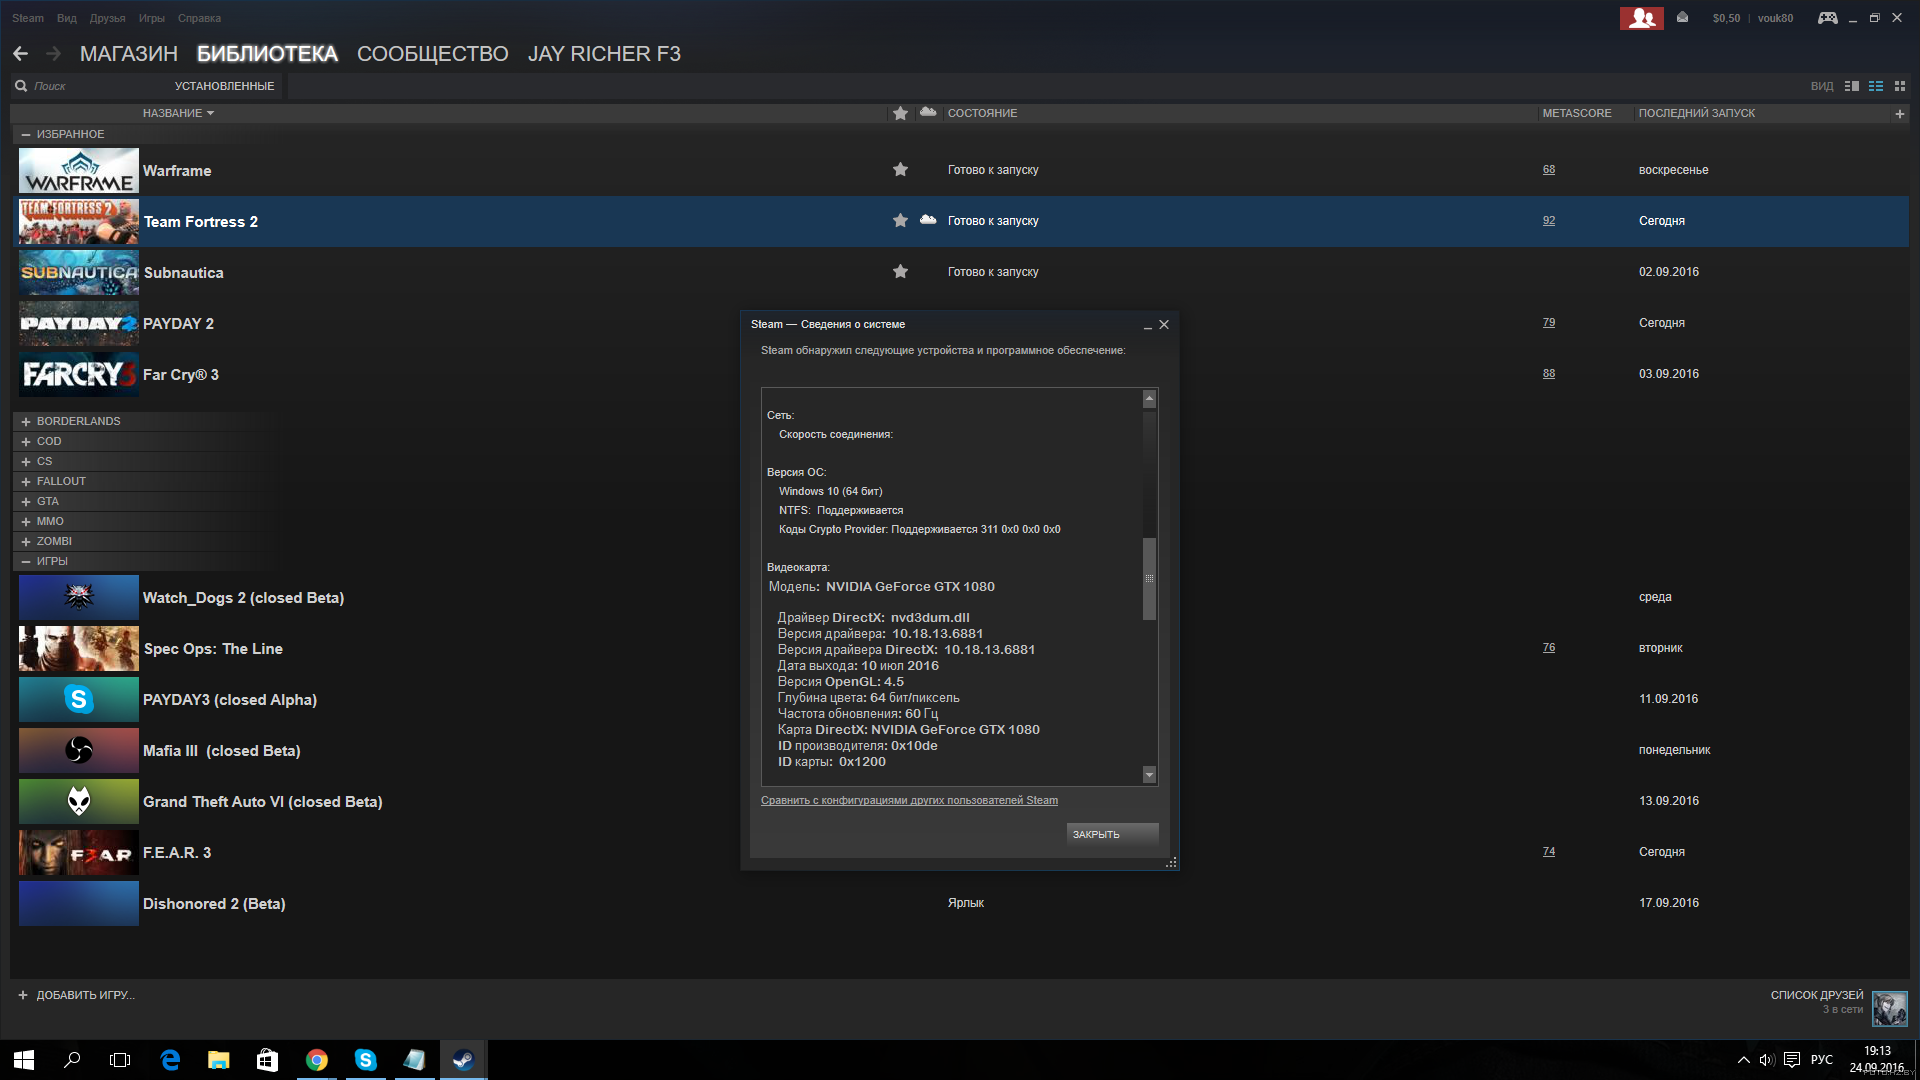Open Google Chrome from taskbar

[x=316, y=1060]
